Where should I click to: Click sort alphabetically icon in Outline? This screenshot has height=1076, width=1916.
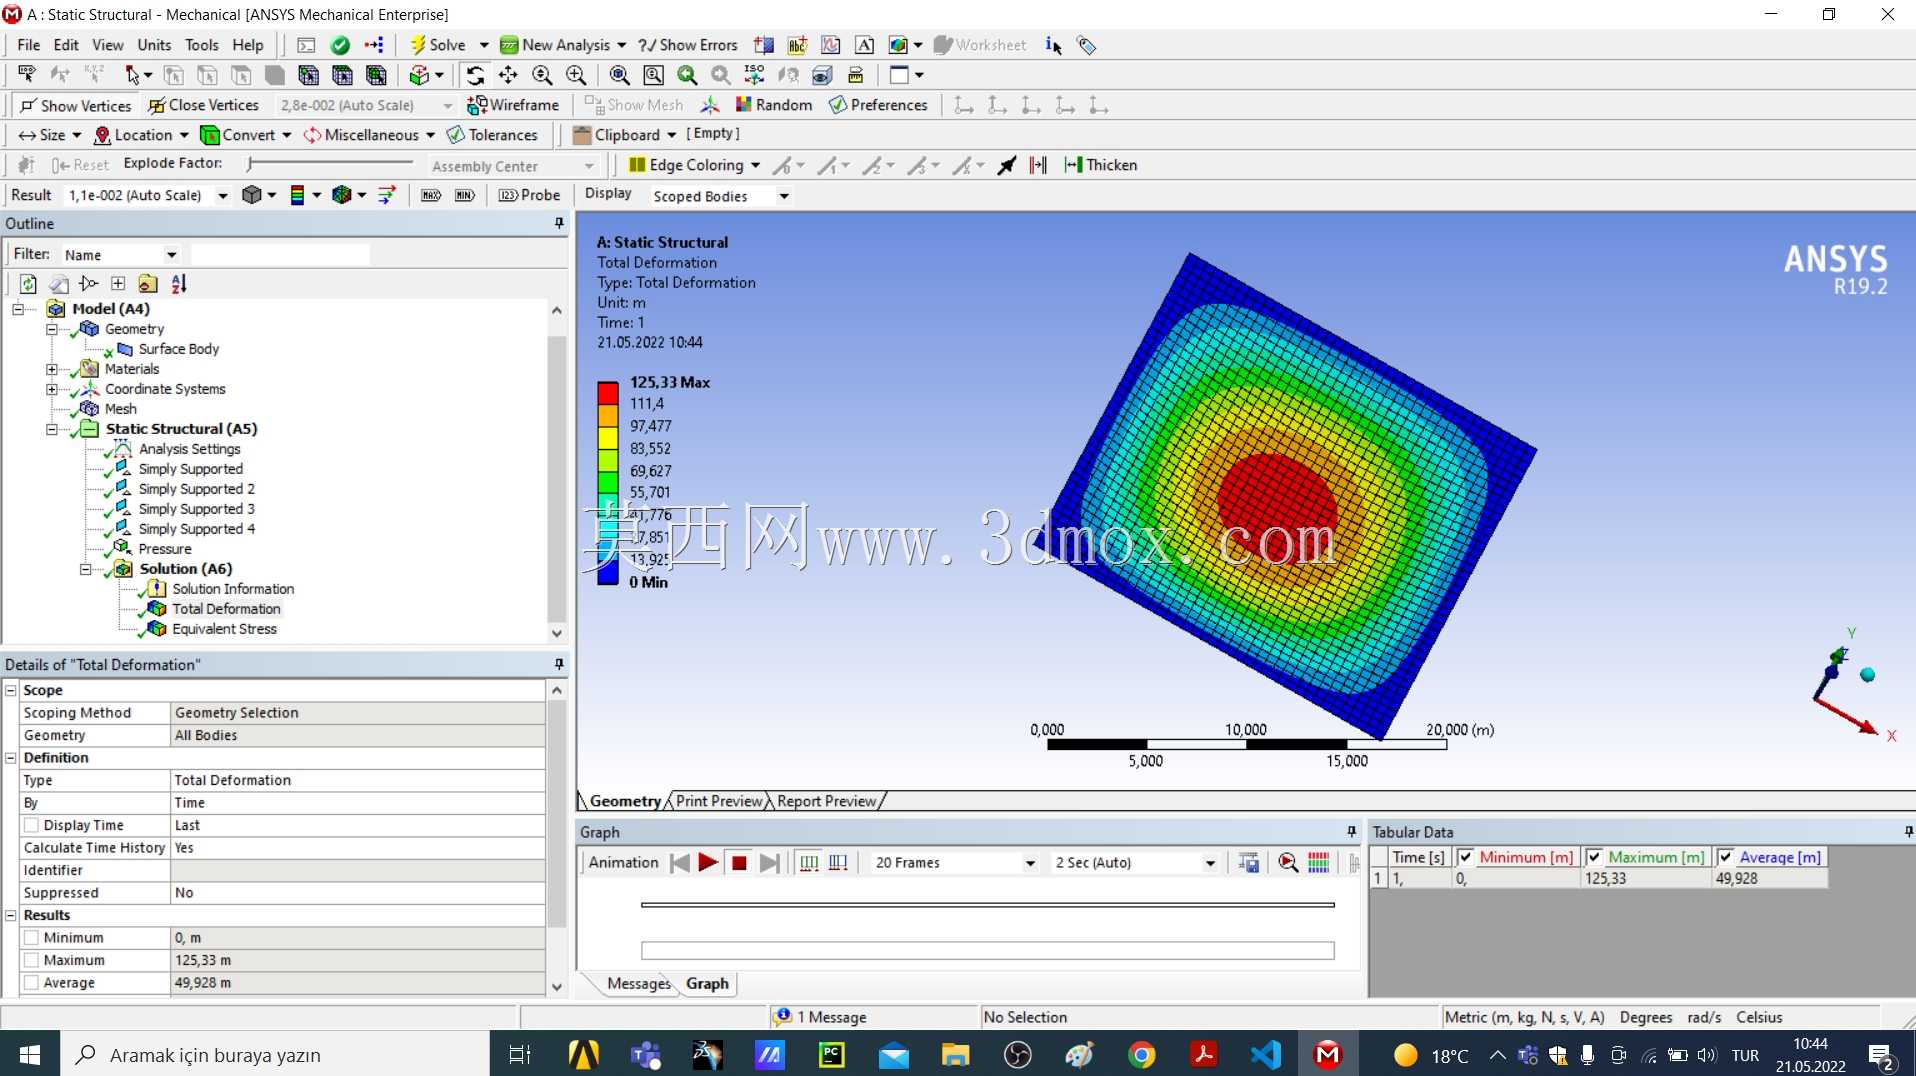(x=179, y=284)
